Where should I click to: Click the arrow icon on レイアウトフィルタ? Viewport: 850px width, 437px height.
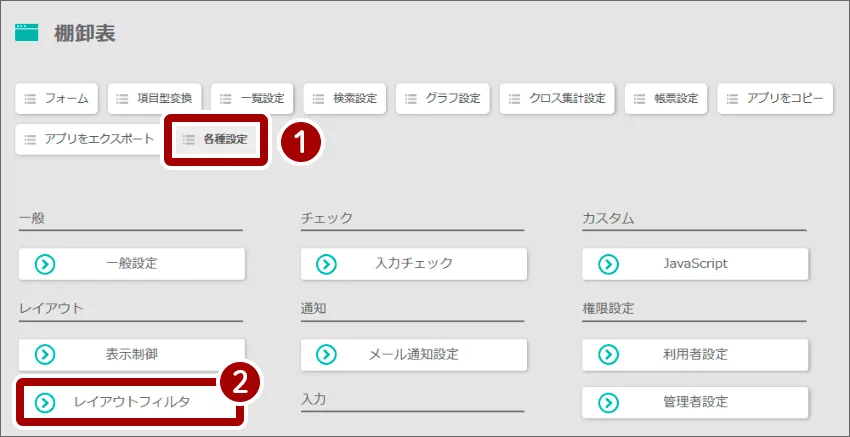(x=45, y=403)
